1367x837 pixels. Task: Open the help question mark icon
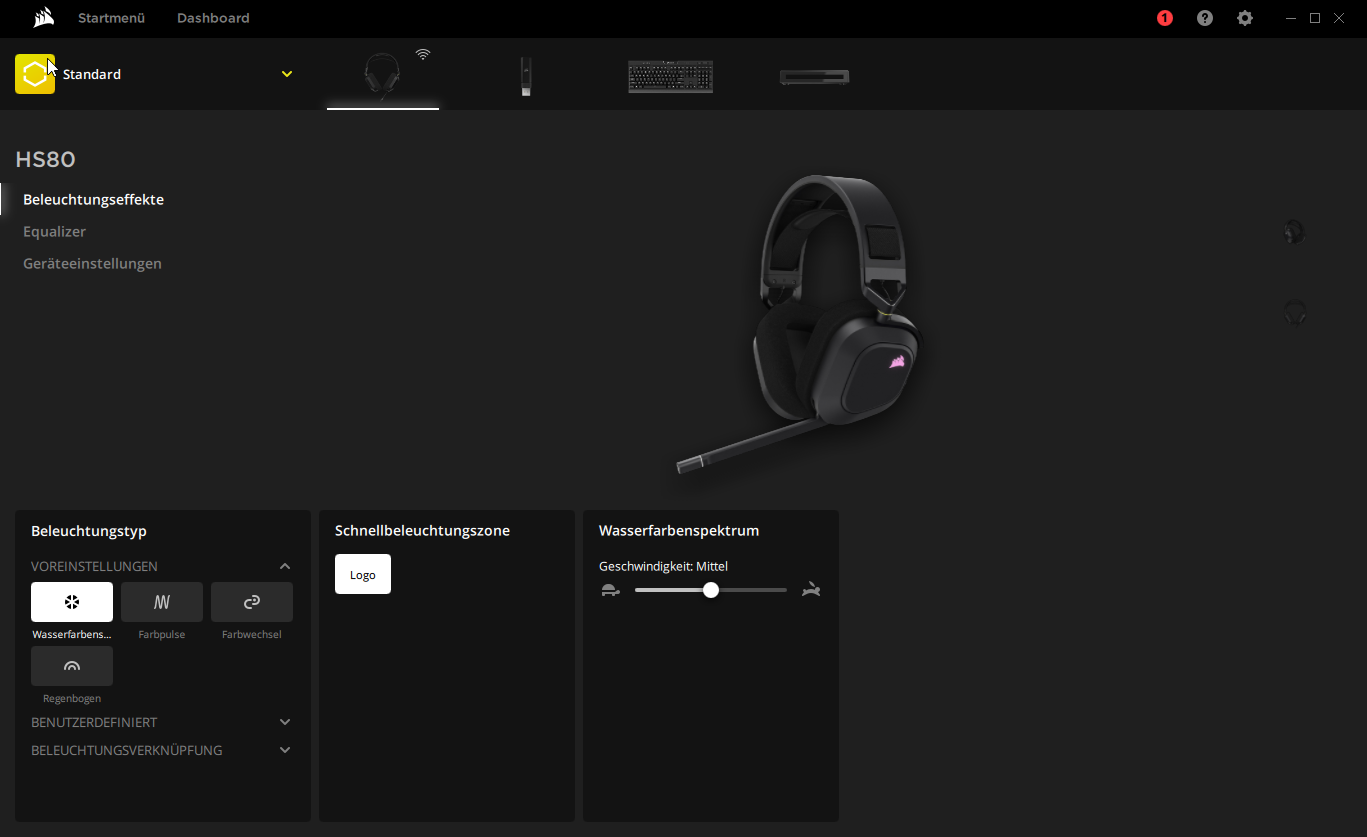(x=1205, y=18)
